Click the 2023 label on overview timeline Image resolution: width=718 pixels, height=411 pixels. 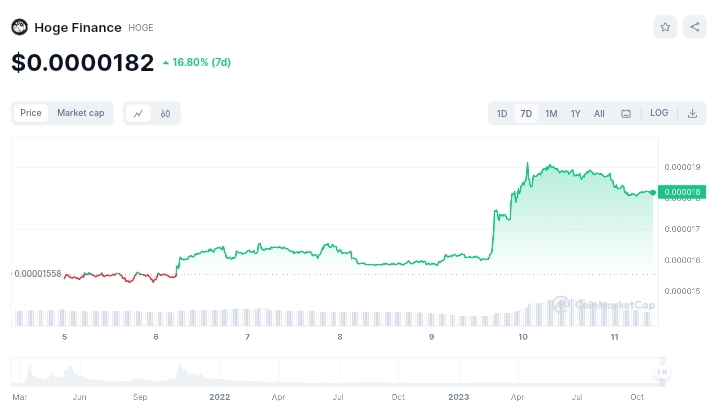point(458,397)
